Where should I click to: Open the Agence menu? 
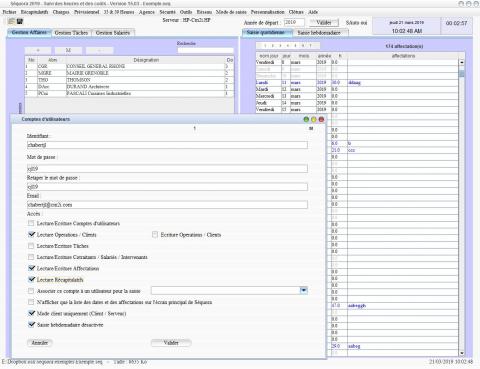(x=147, y=12)
